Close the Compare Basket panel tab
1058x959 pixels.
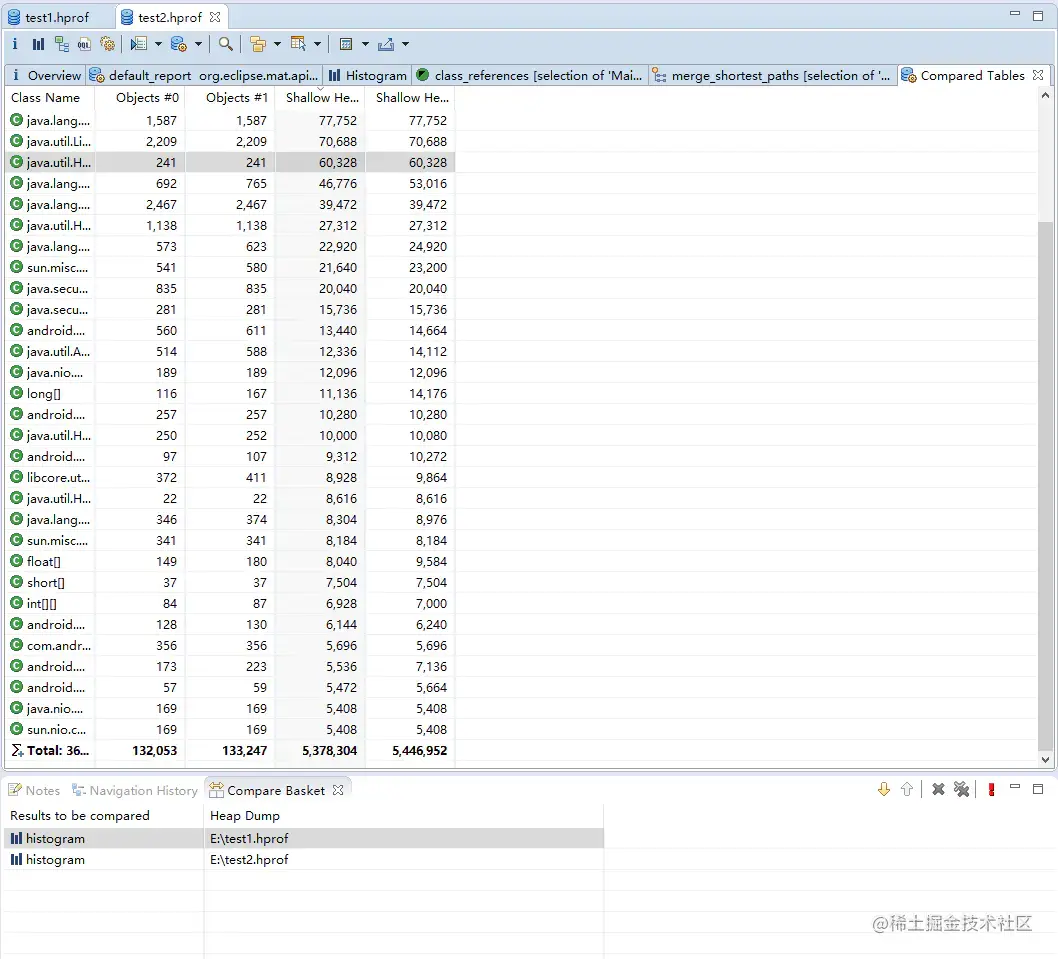pyautogui.click(x=338, y=790)
